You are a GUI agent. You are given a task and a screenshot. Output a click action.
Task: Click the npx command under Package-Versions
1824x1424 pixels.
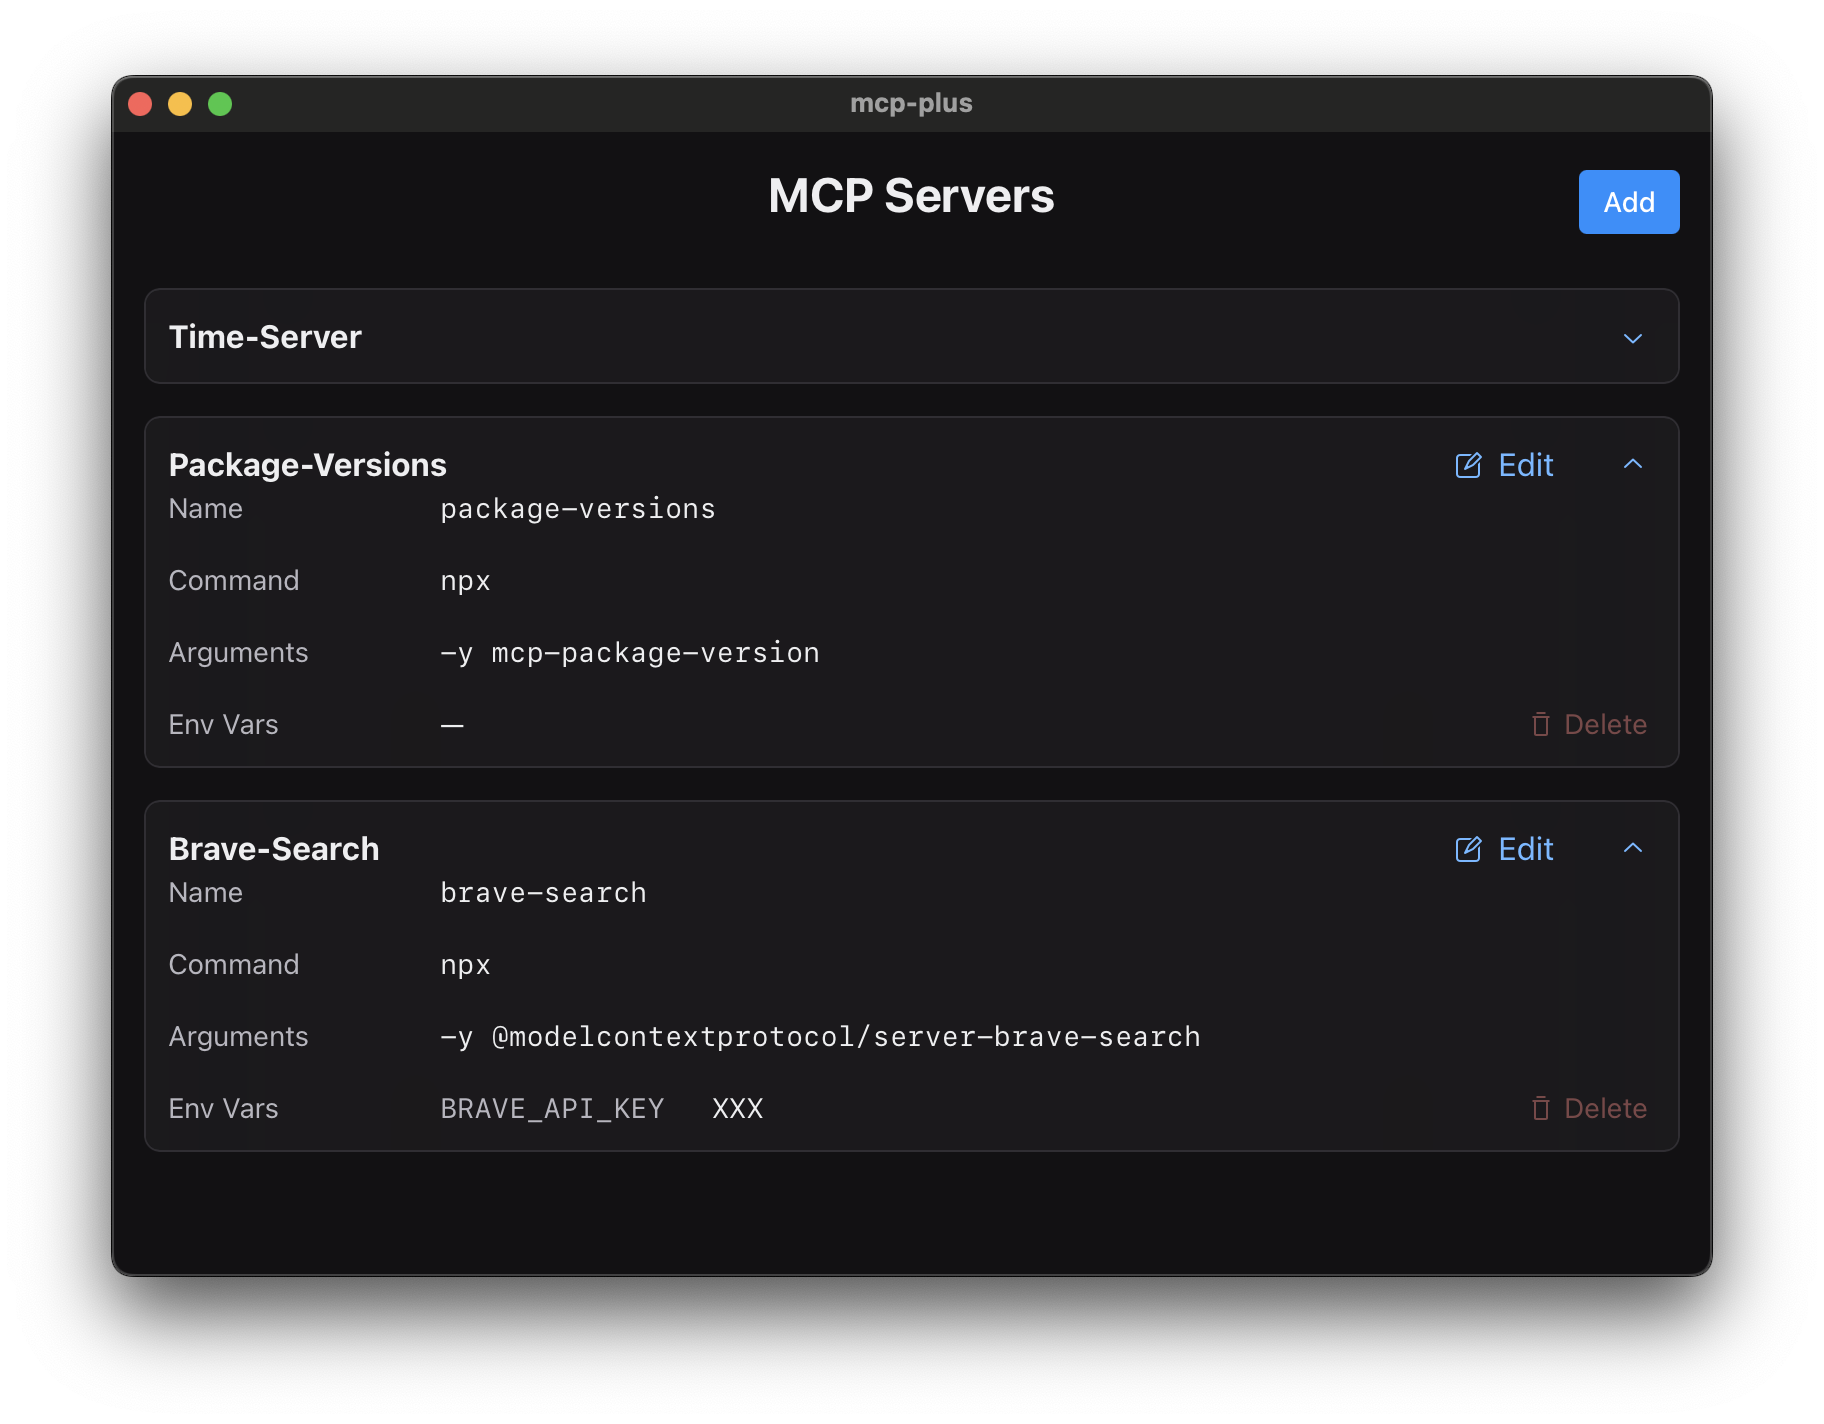[465, 581]
